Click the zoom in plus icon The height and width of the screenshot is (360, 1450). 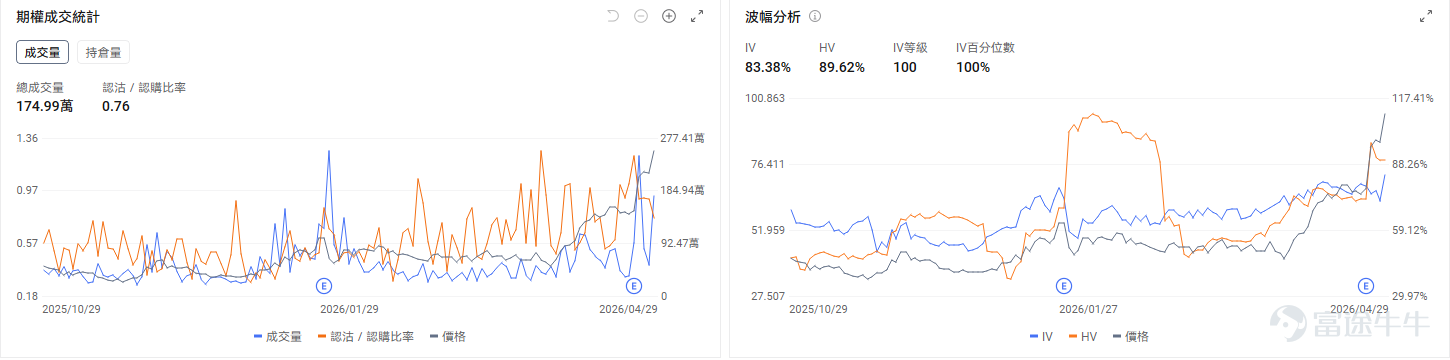669,16
